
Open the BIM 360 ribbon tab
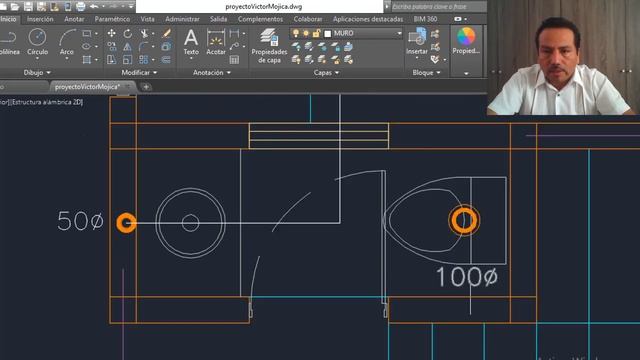(425, 19)
